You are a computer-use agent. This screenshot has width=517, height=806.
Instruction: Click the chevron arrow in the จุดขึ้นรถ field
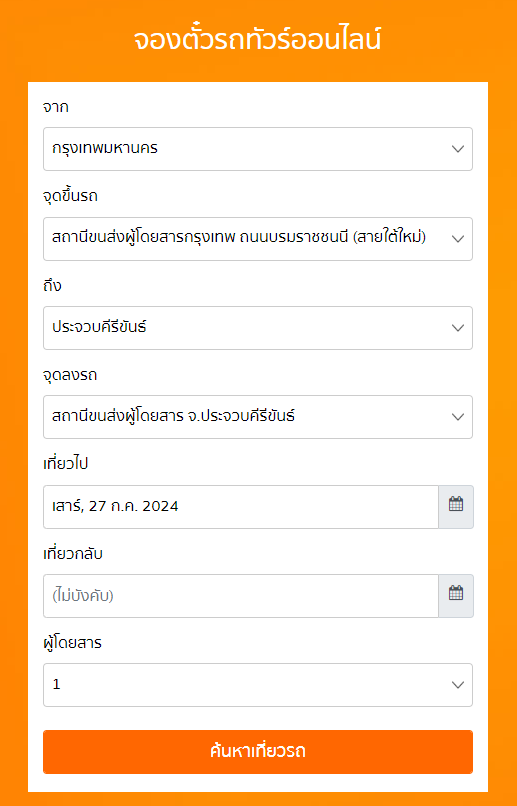tap(457, 239)
